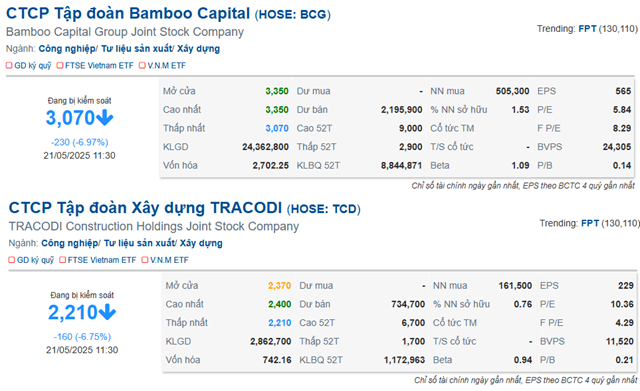Click BCG current price 3,070
Viewport: 640px width, 391px height.
point(70,118)
